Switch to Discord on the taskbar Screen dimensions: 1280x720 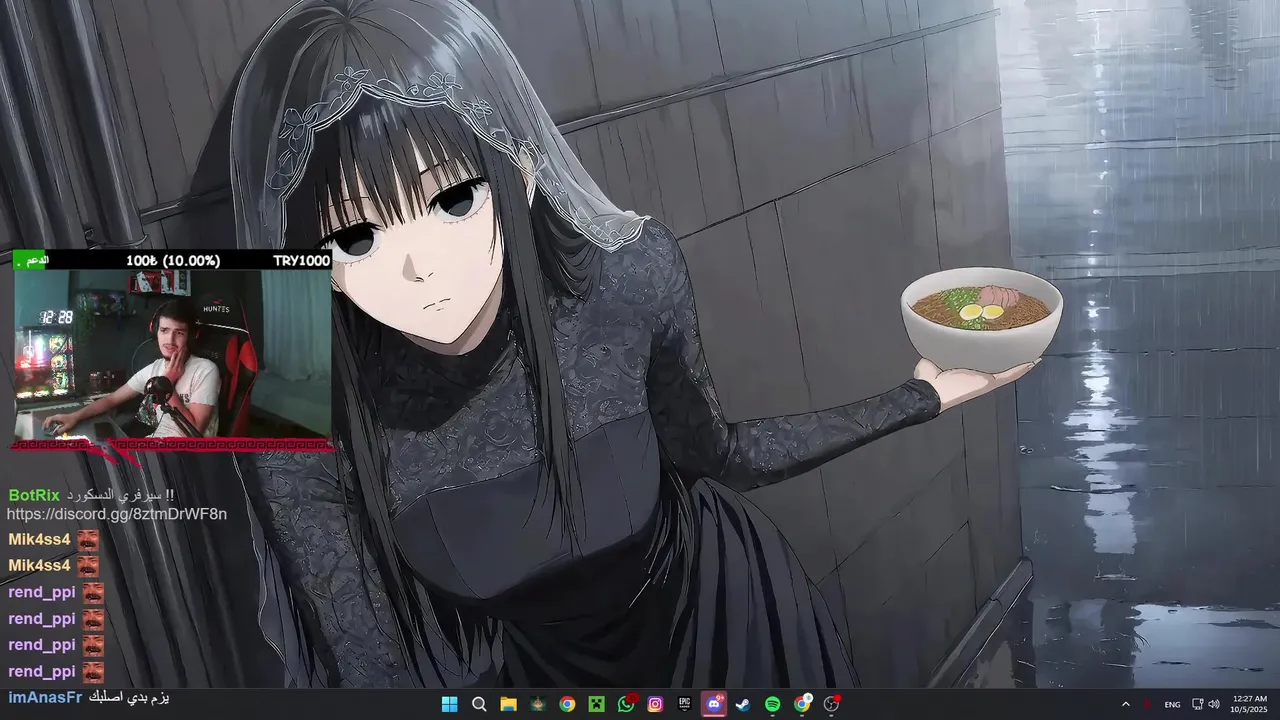714,704
